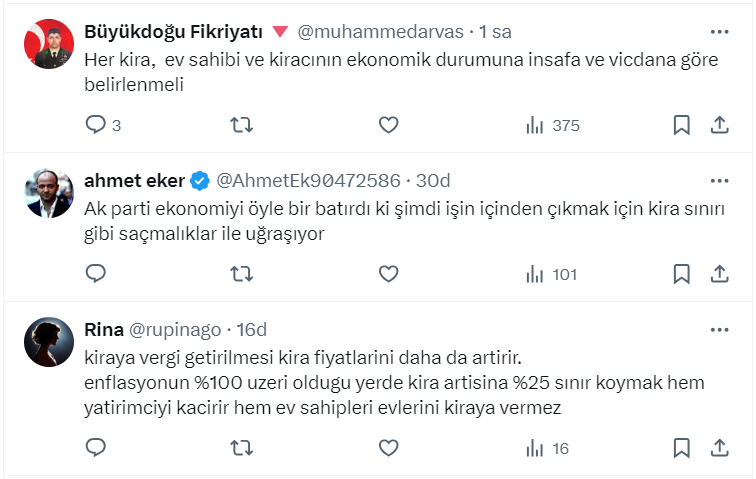Open more options for ahmet eker's tweet
Viewport: 756px width, 479px height.
(718, 180)
